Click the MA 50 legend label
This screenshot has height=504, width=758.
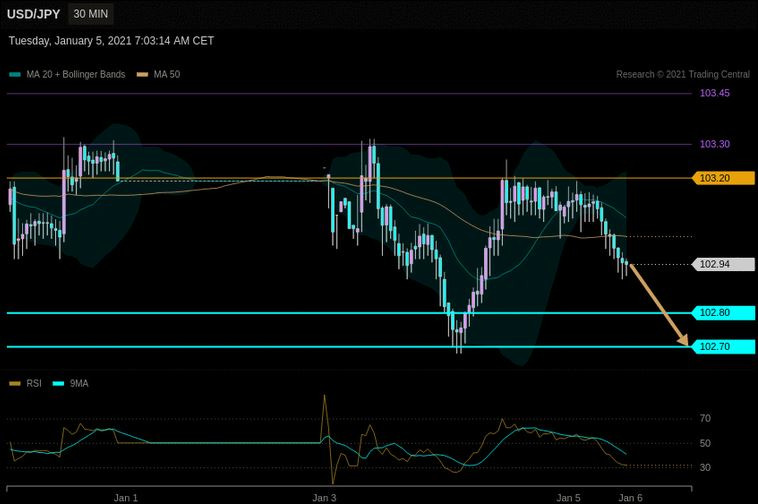coord(167,74)
